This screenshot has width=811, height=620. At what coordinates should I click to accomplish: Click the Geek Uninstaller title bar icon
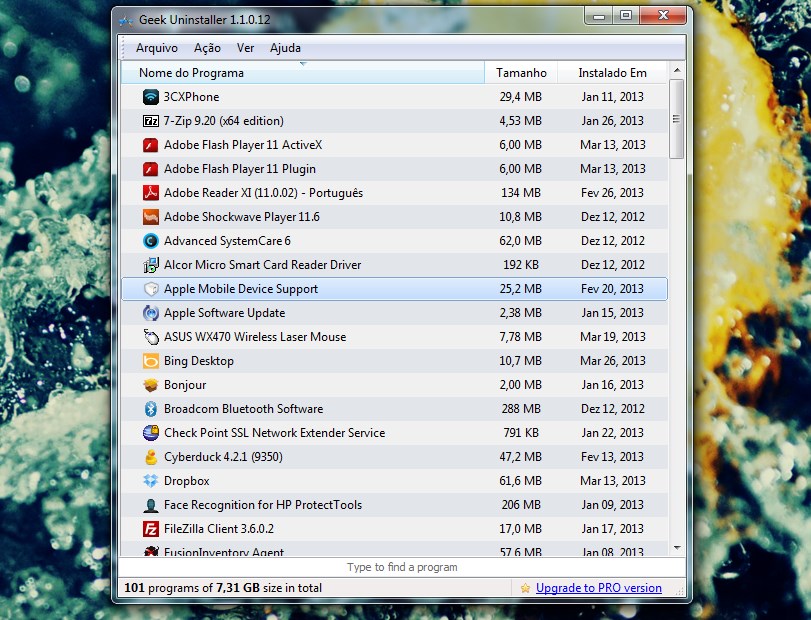(126, 20)
